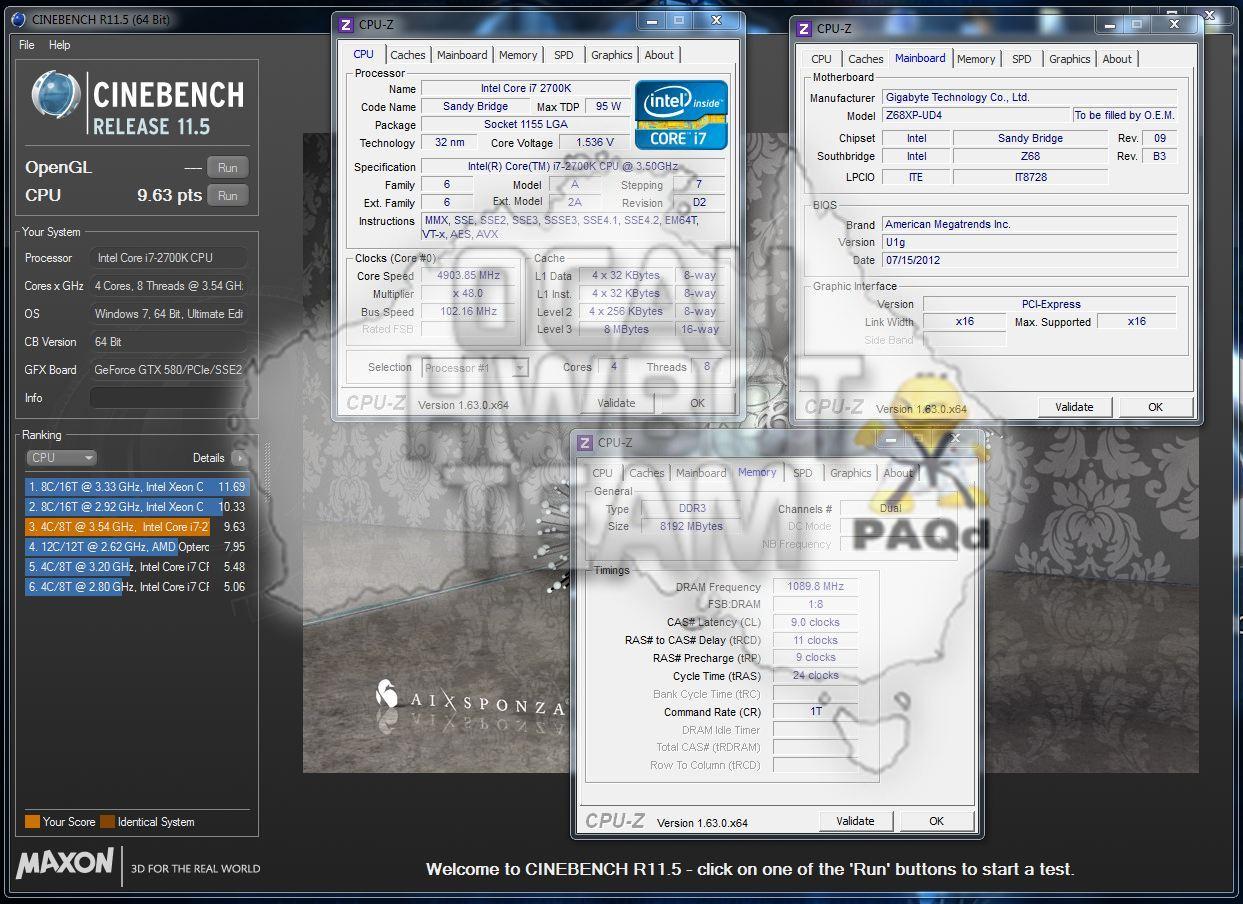Viewport: 1243px width, 904px height.
Task: Click OK in CPU-Z Mainboard window
Action: click(1155, 407)
